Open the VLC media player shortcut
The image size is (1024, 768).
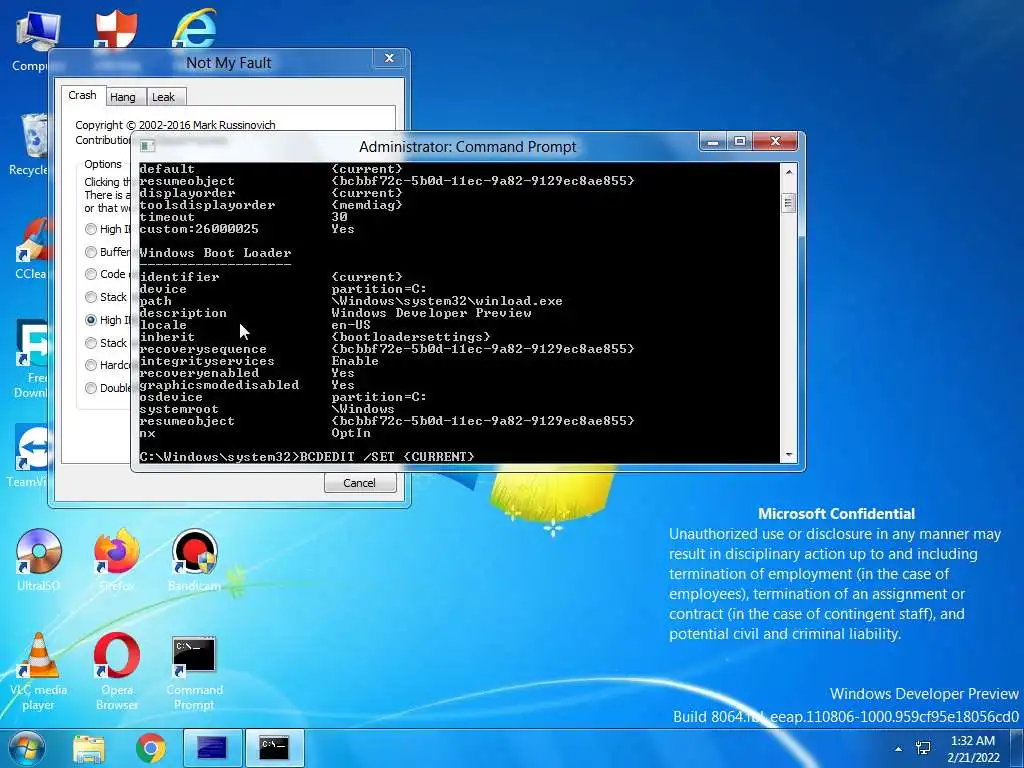coord(39,671)
